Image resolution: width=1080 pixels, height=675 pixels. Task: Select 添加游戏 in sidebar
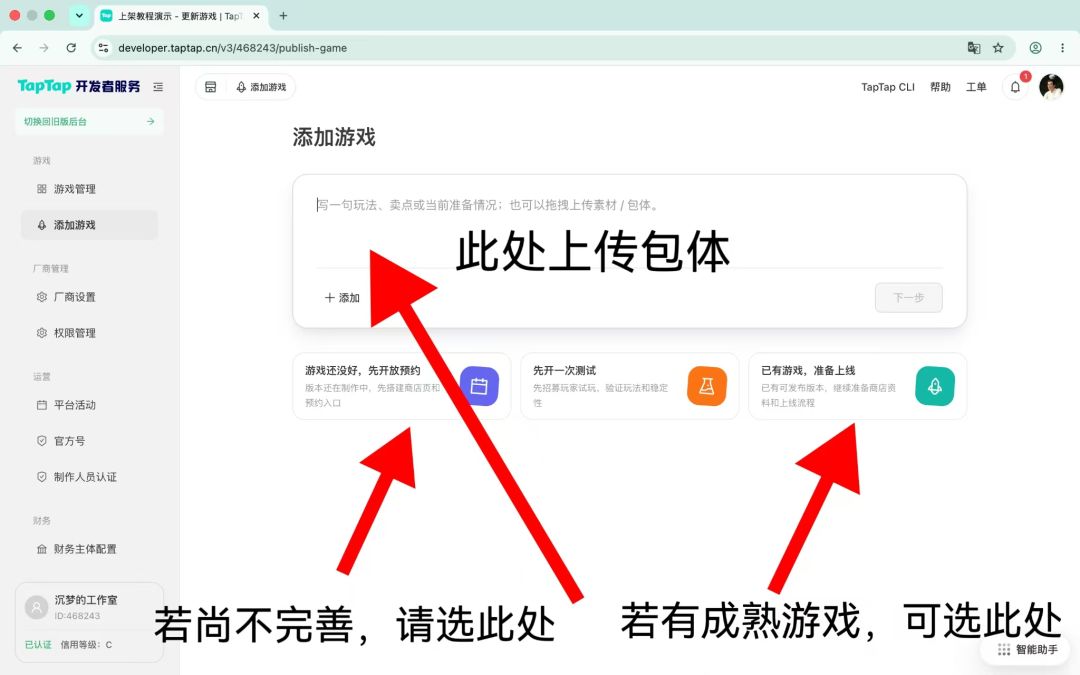pyautogui.click(x=90, y=225)
